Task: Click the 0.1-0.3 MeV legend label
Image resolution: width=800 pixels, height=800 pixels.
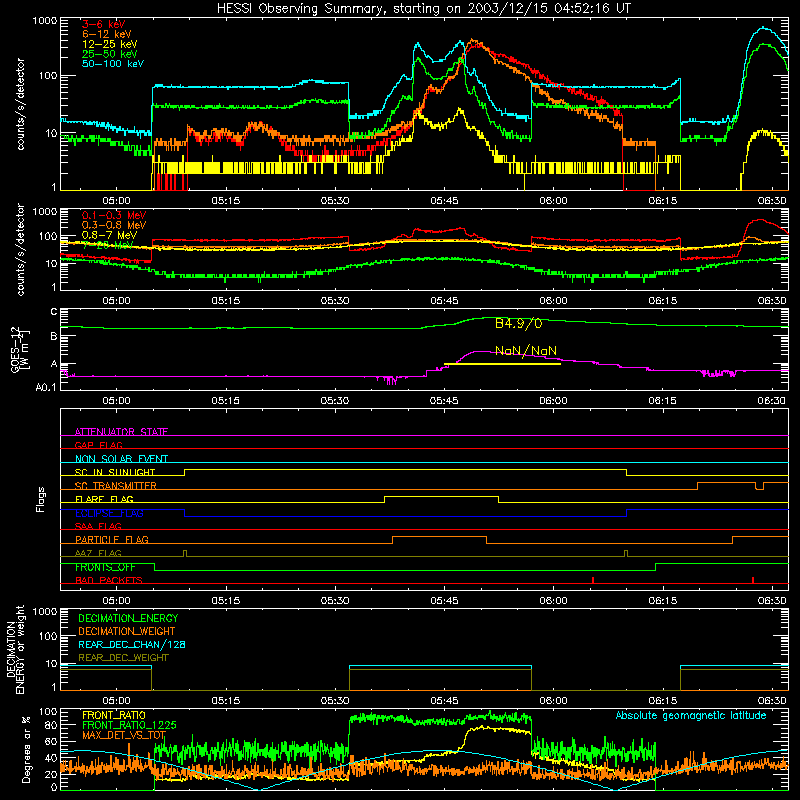Action: 114,215
